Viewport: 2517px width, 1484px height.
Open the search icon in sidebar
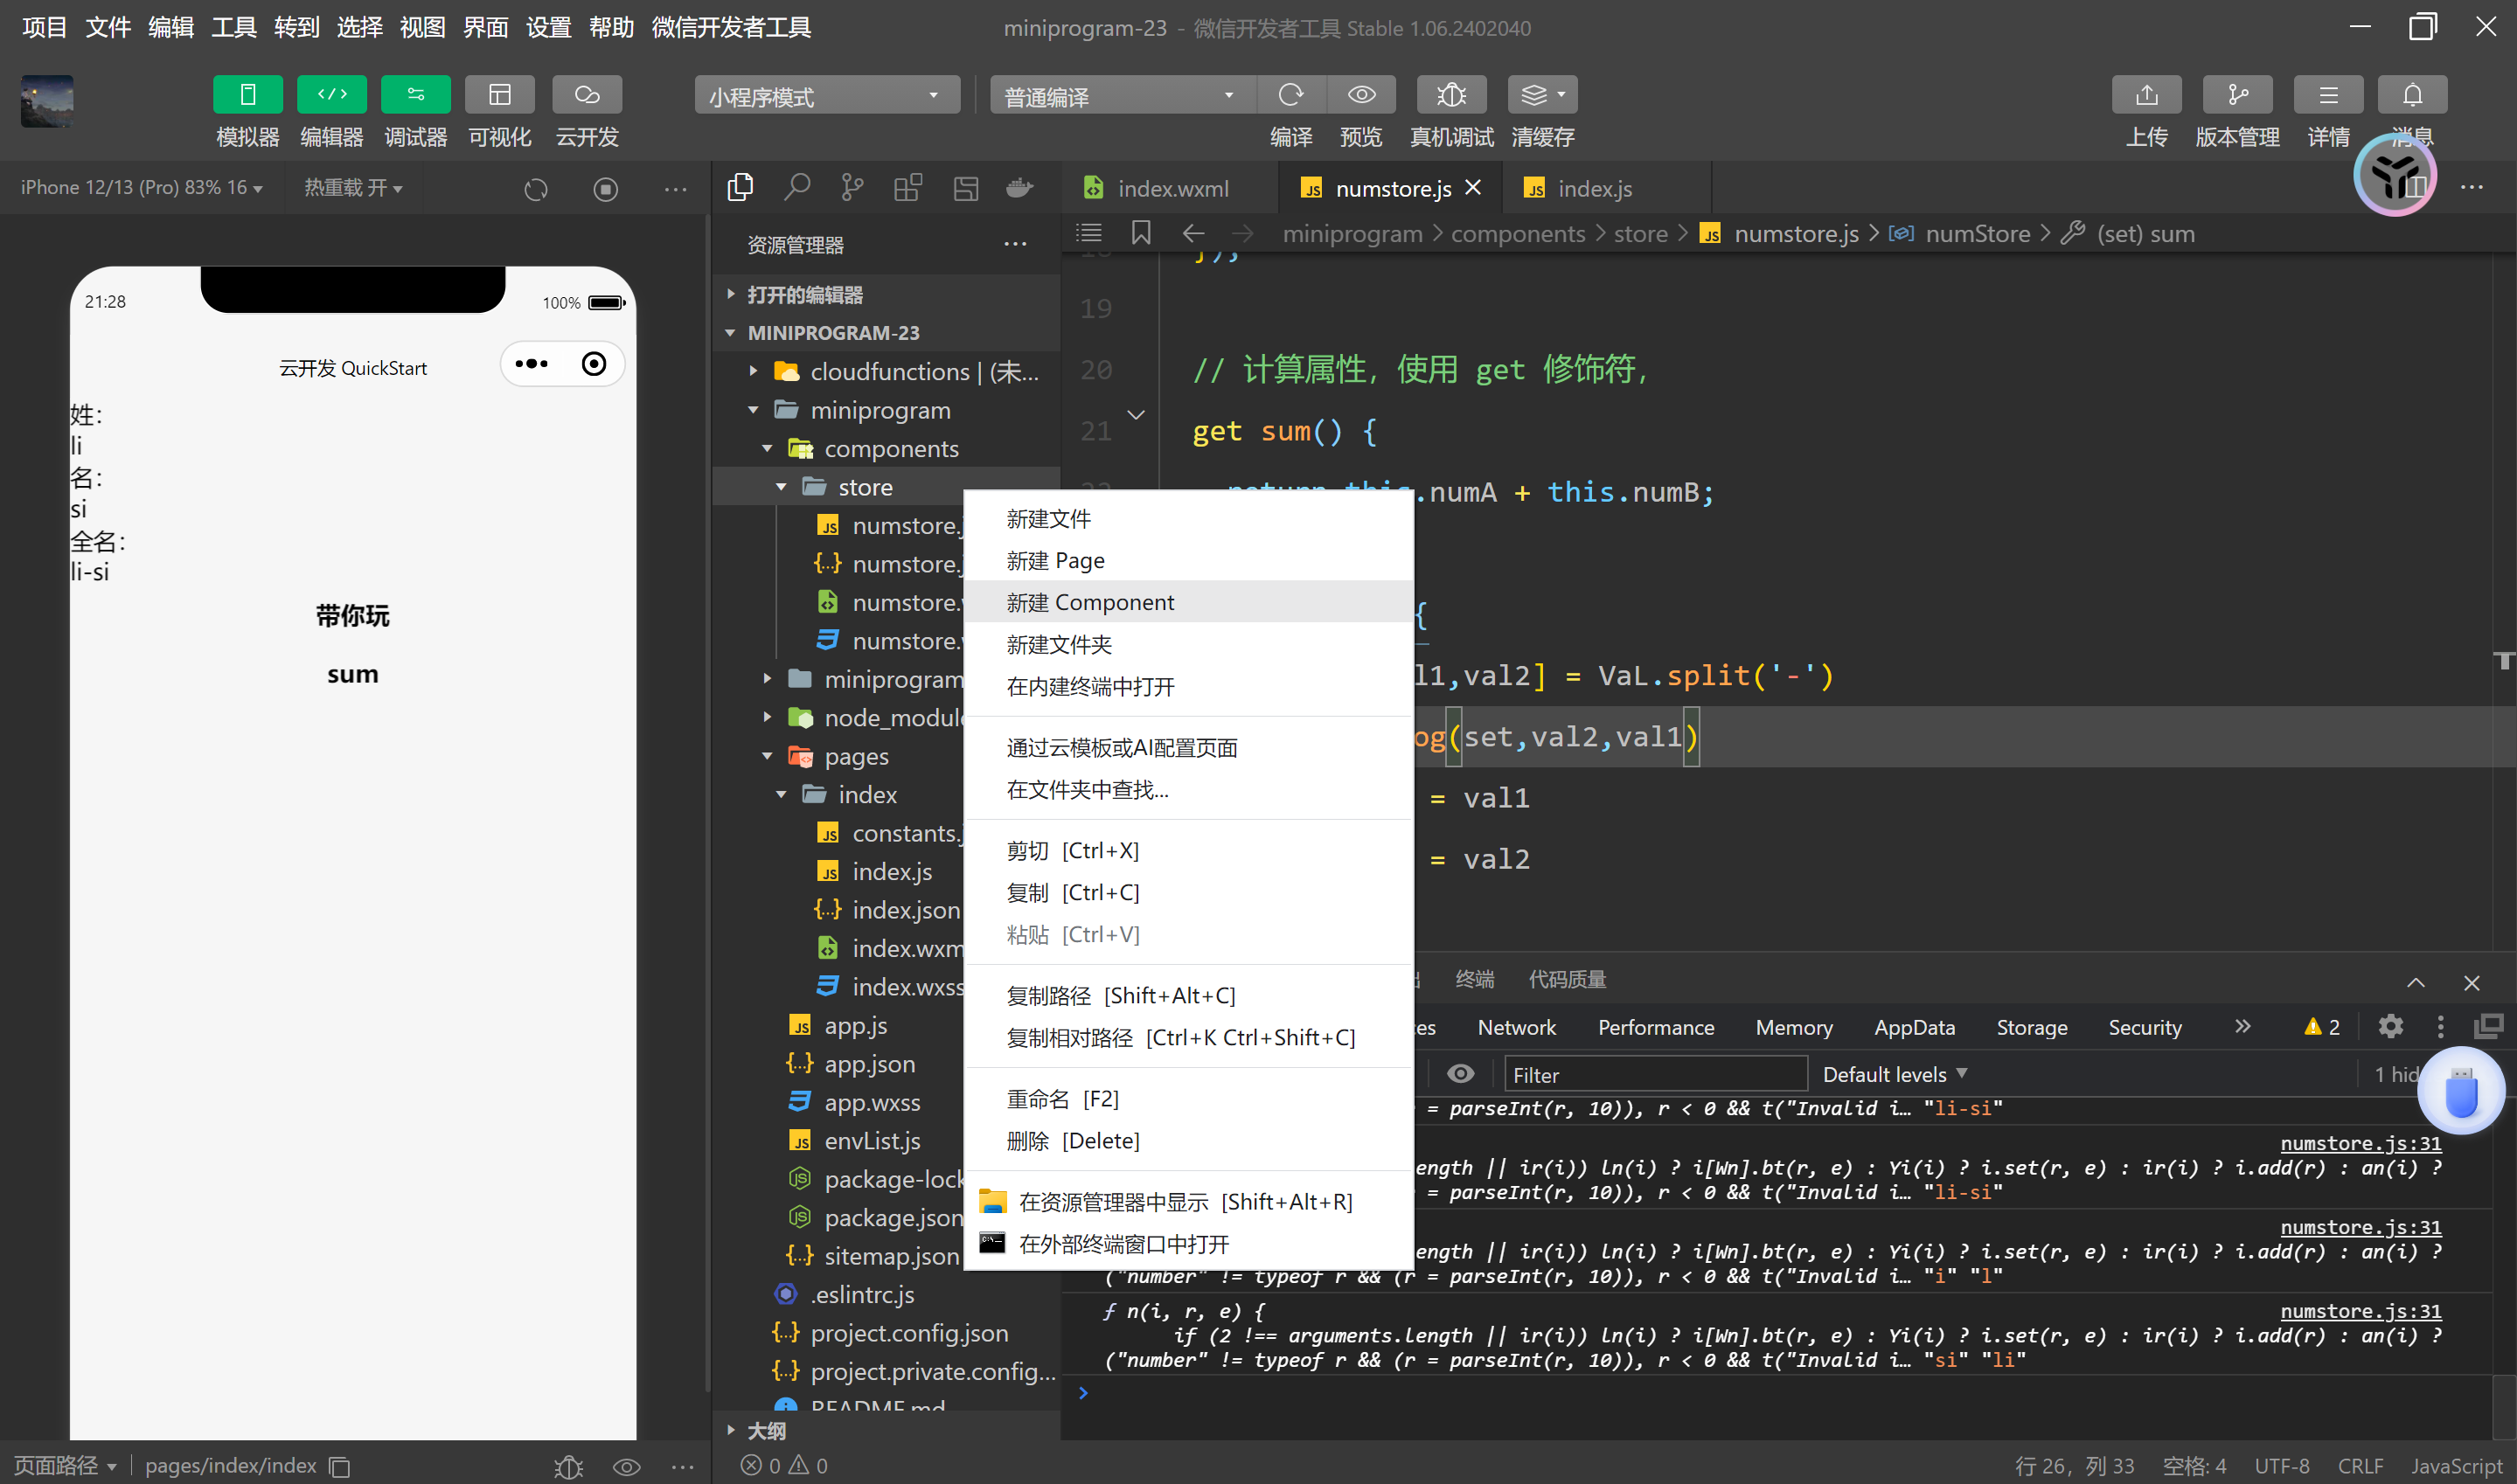[x=796, y=187]
